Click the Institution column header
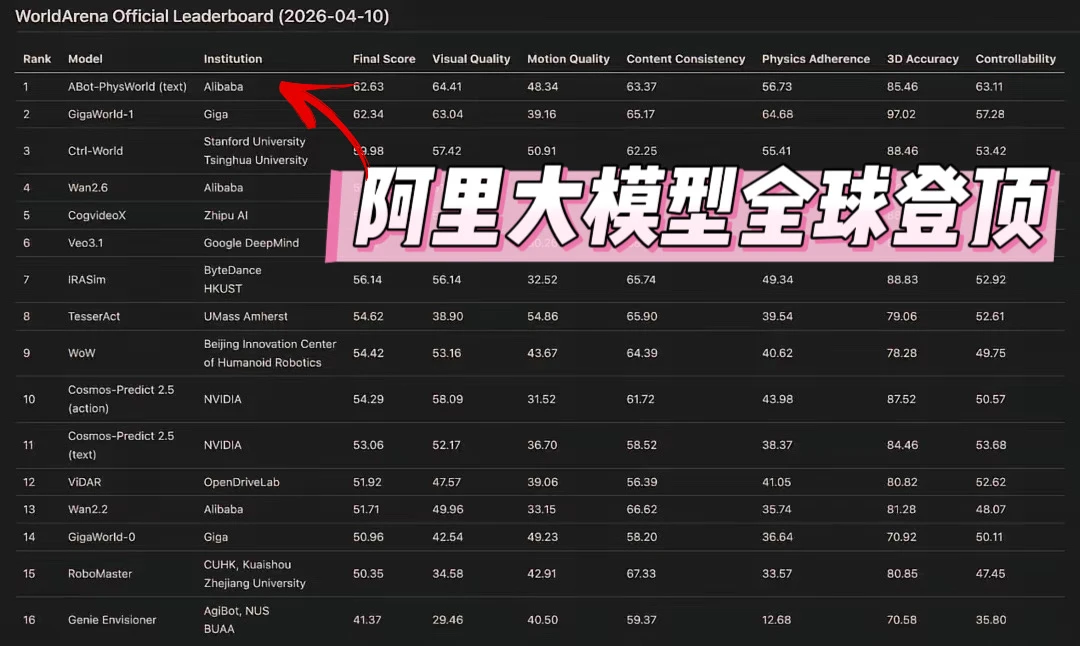1080x646 pixels. click(233, 59)
